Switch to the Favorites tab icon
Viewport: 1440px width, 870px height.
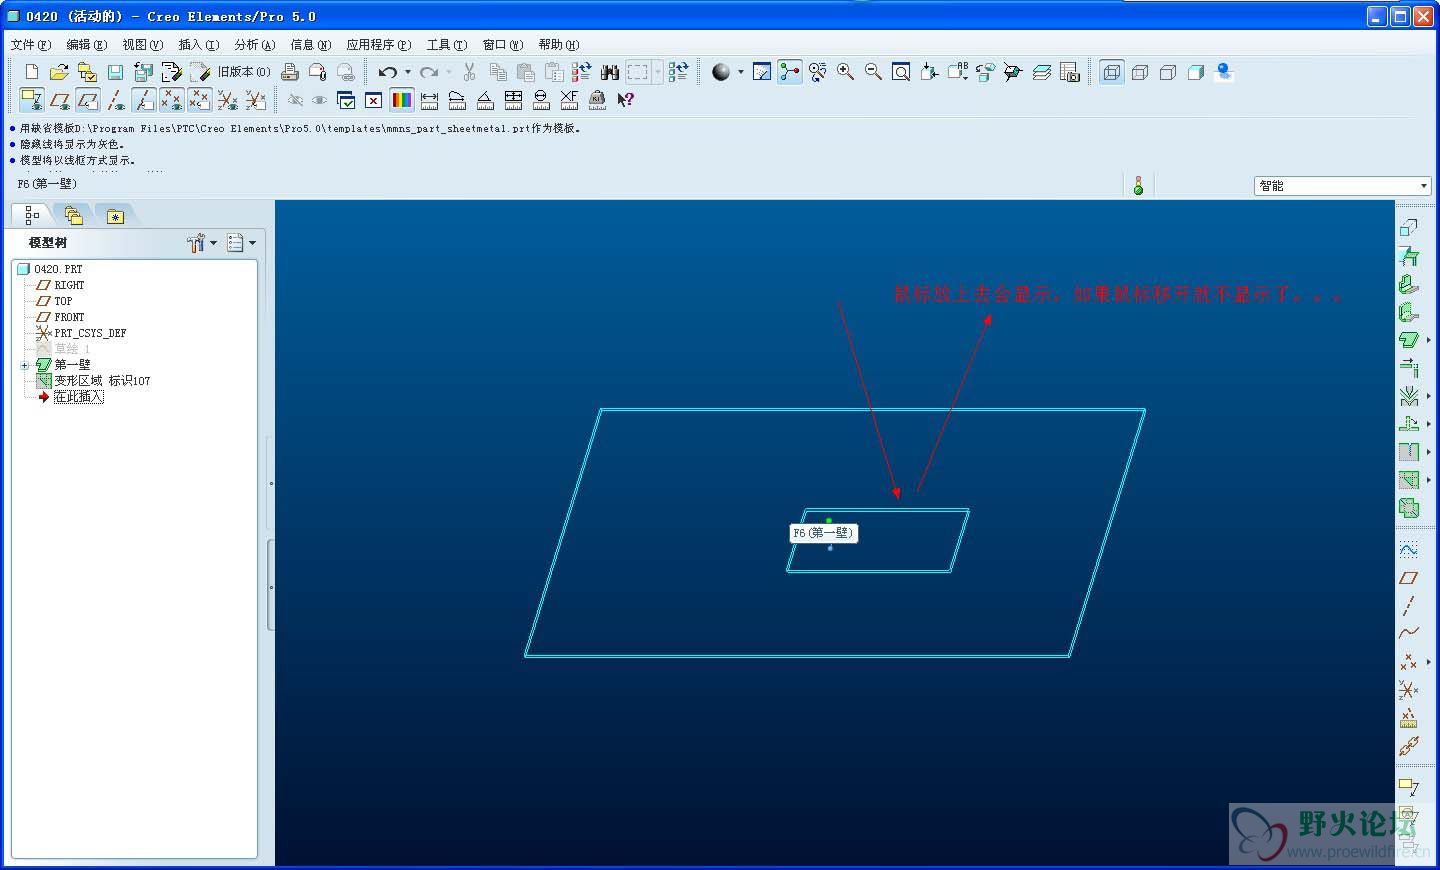click(115, 216)
